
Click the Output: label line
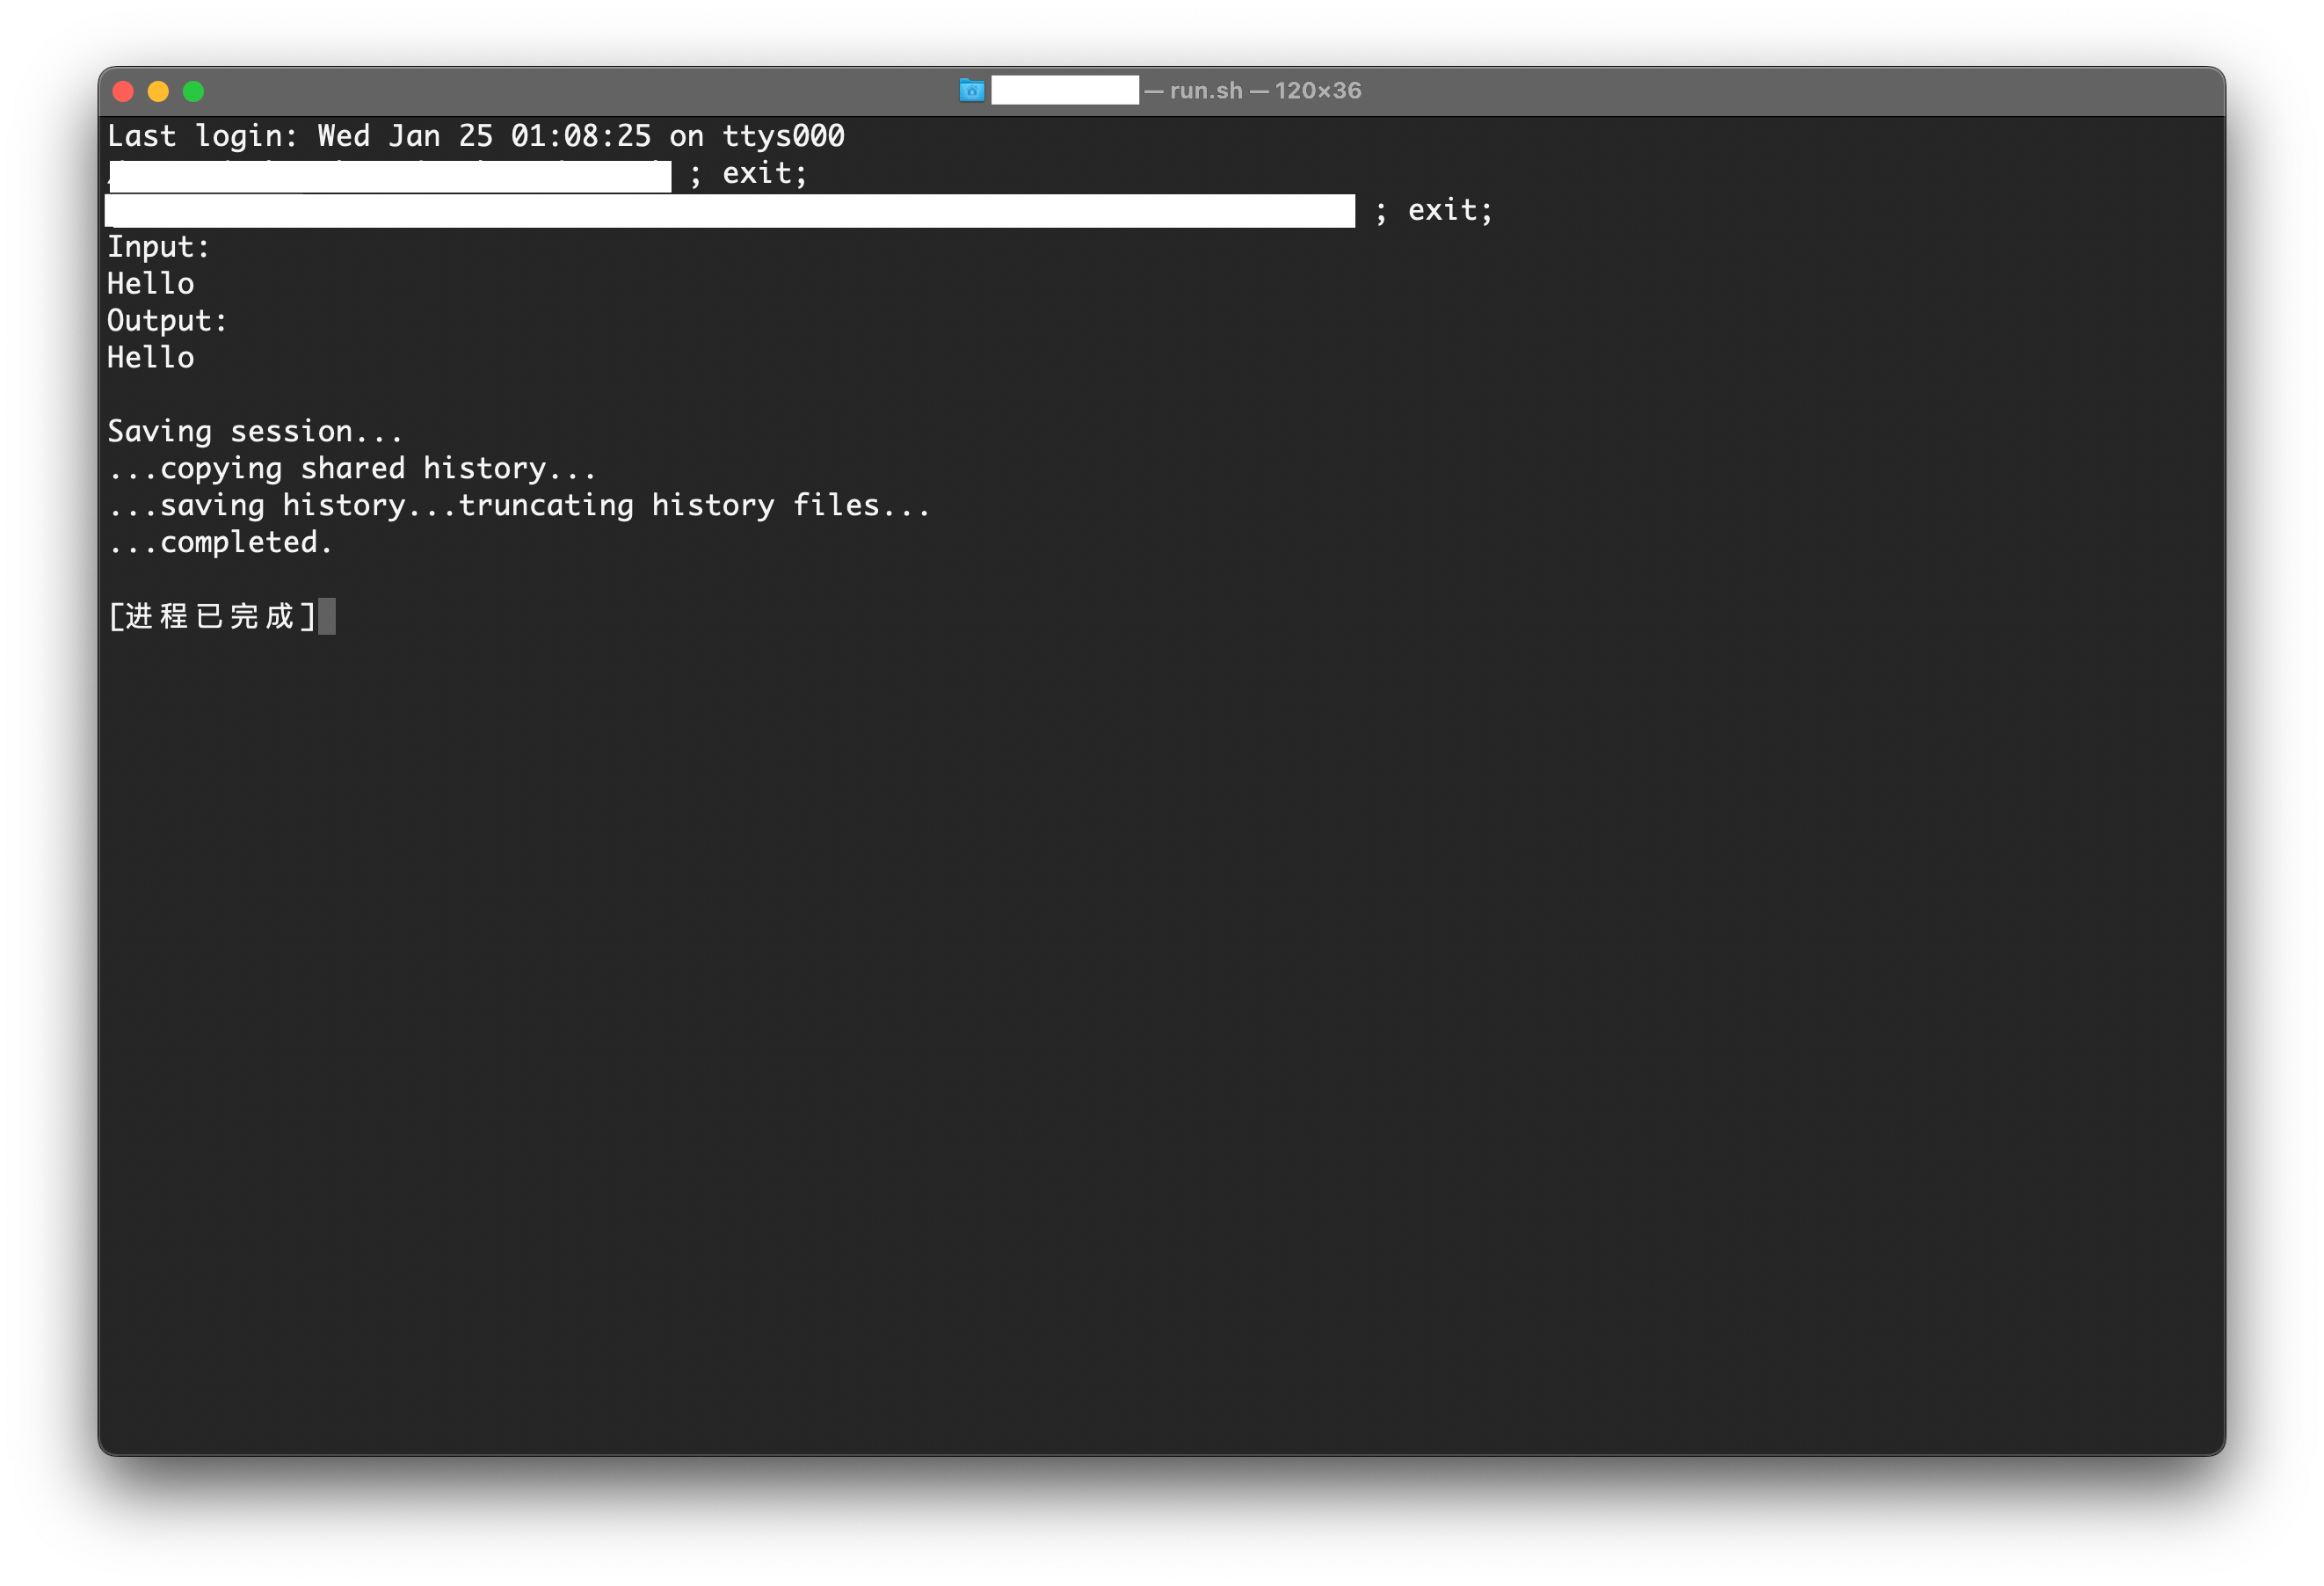click(x=166, y=321)
